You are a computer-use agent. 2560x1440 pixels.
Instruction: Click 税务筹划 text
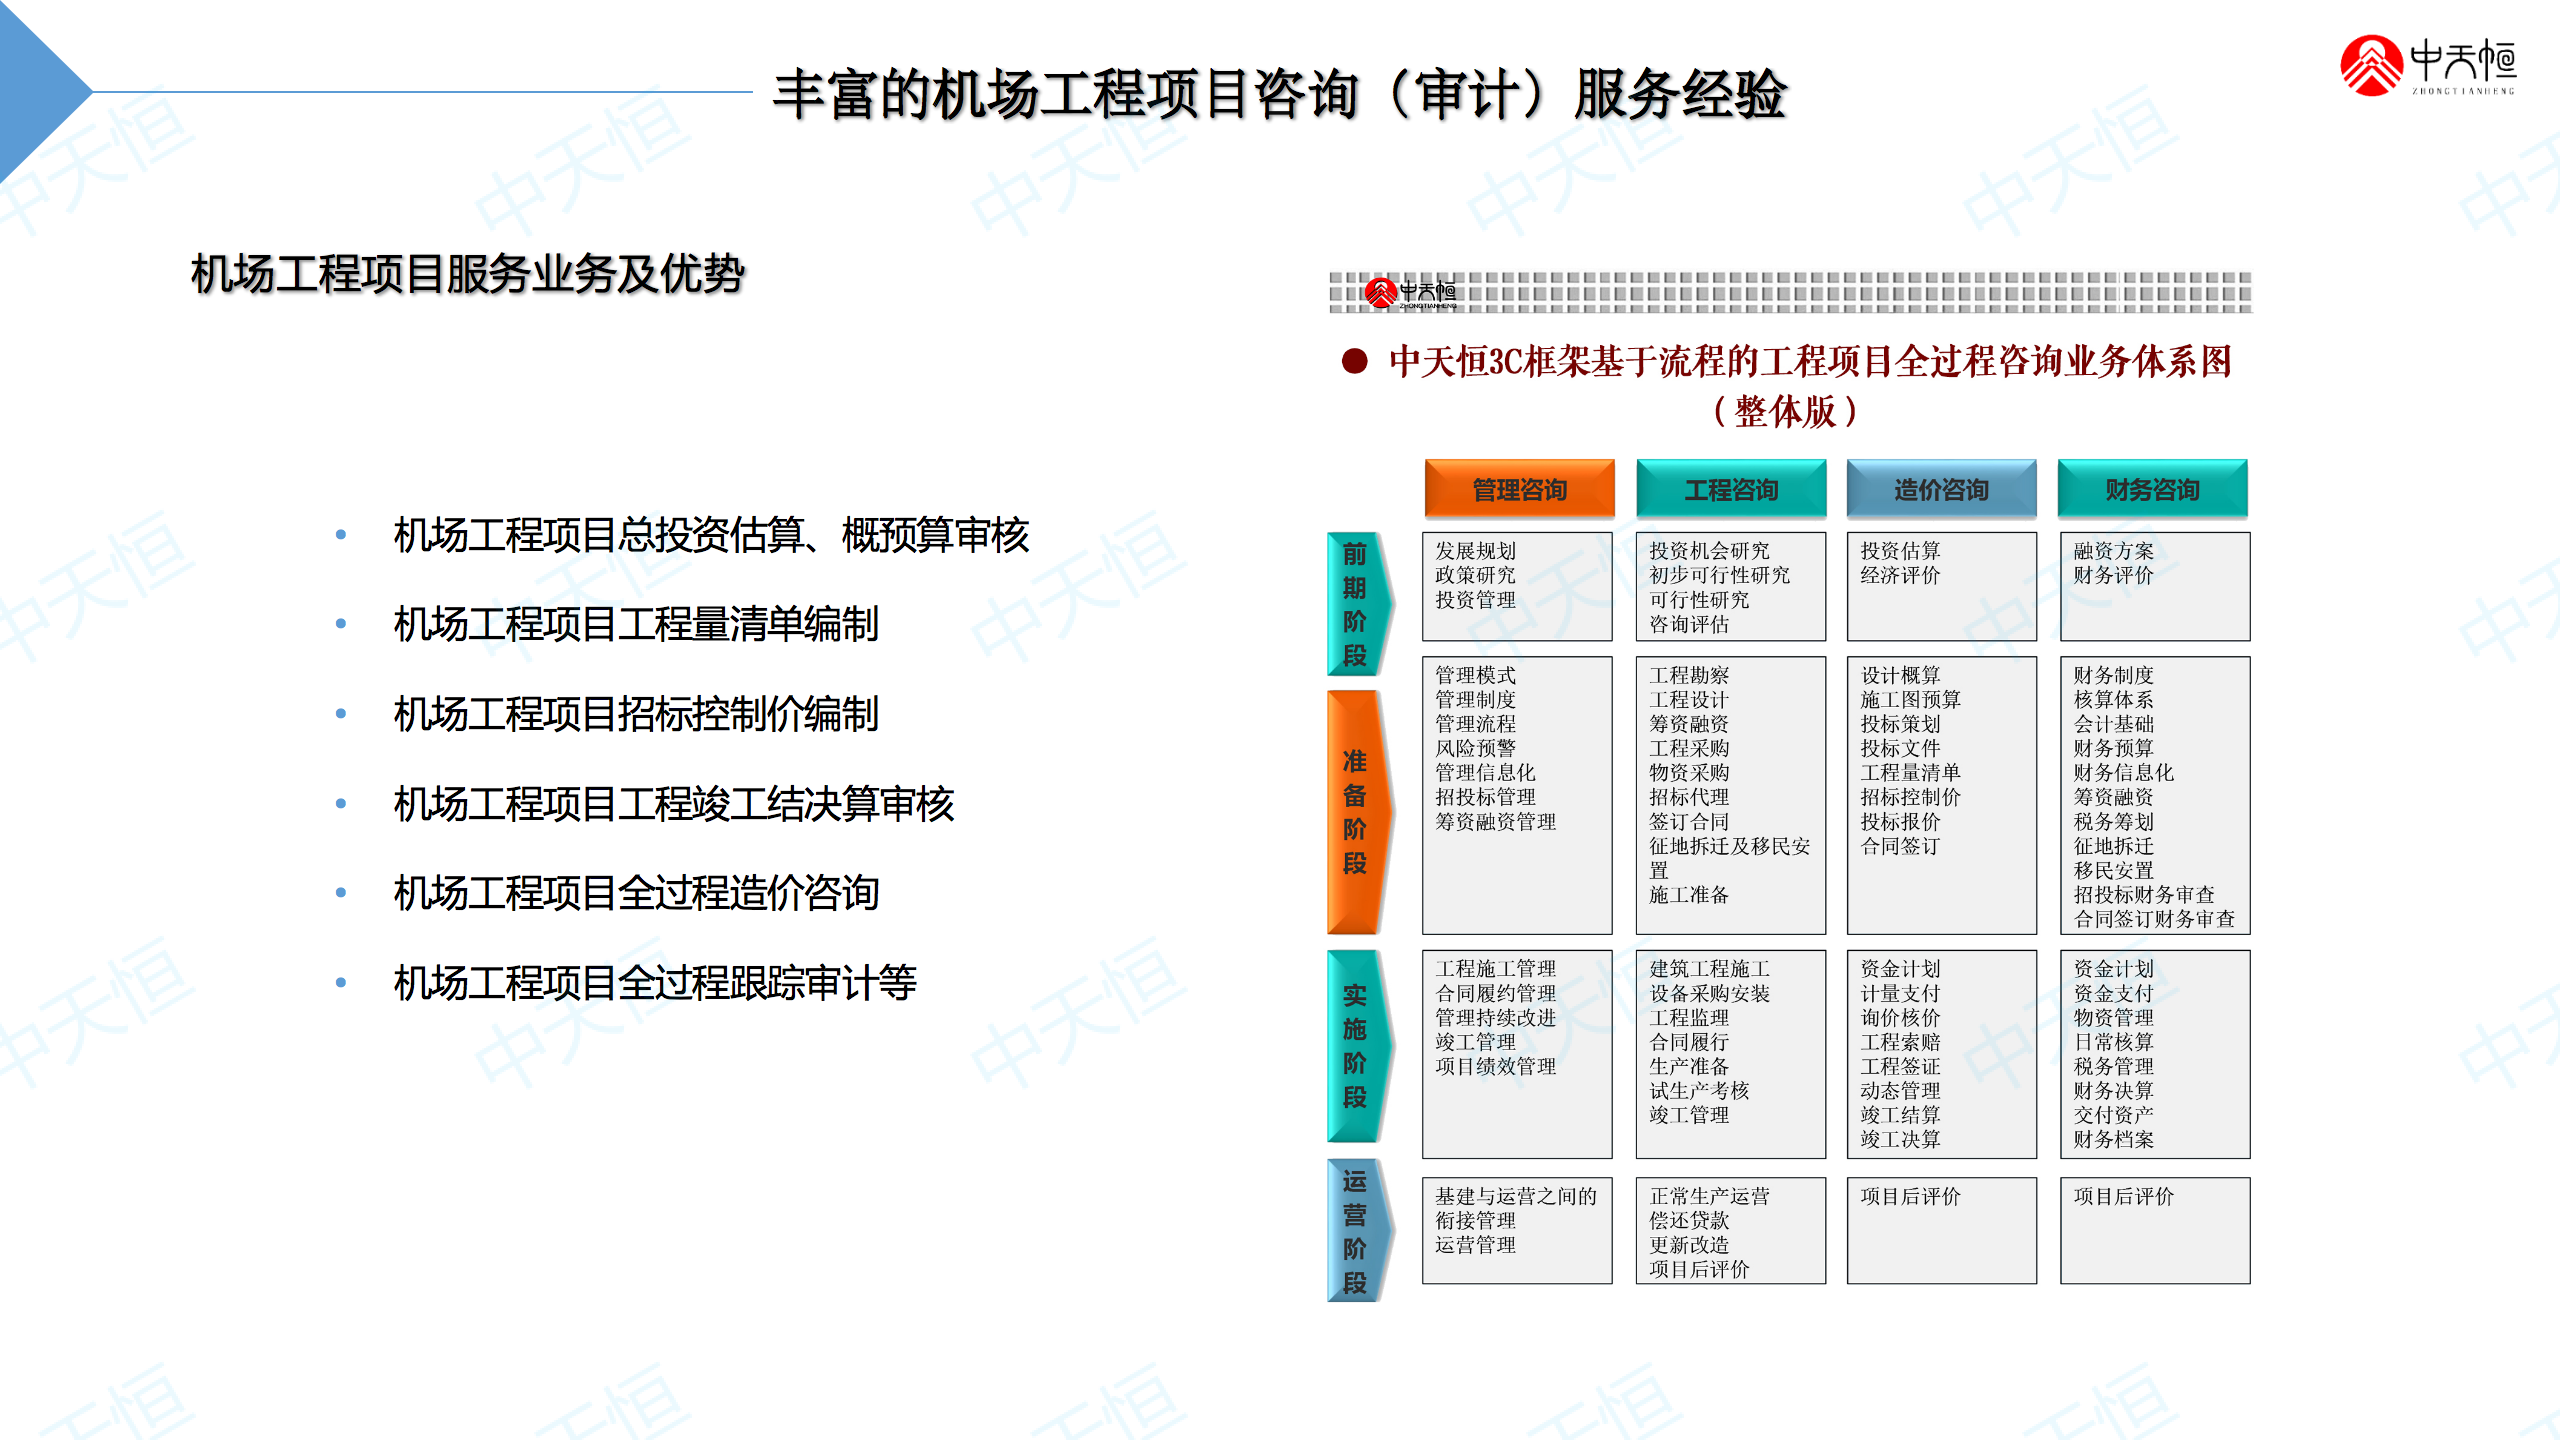pos(2113,821)
